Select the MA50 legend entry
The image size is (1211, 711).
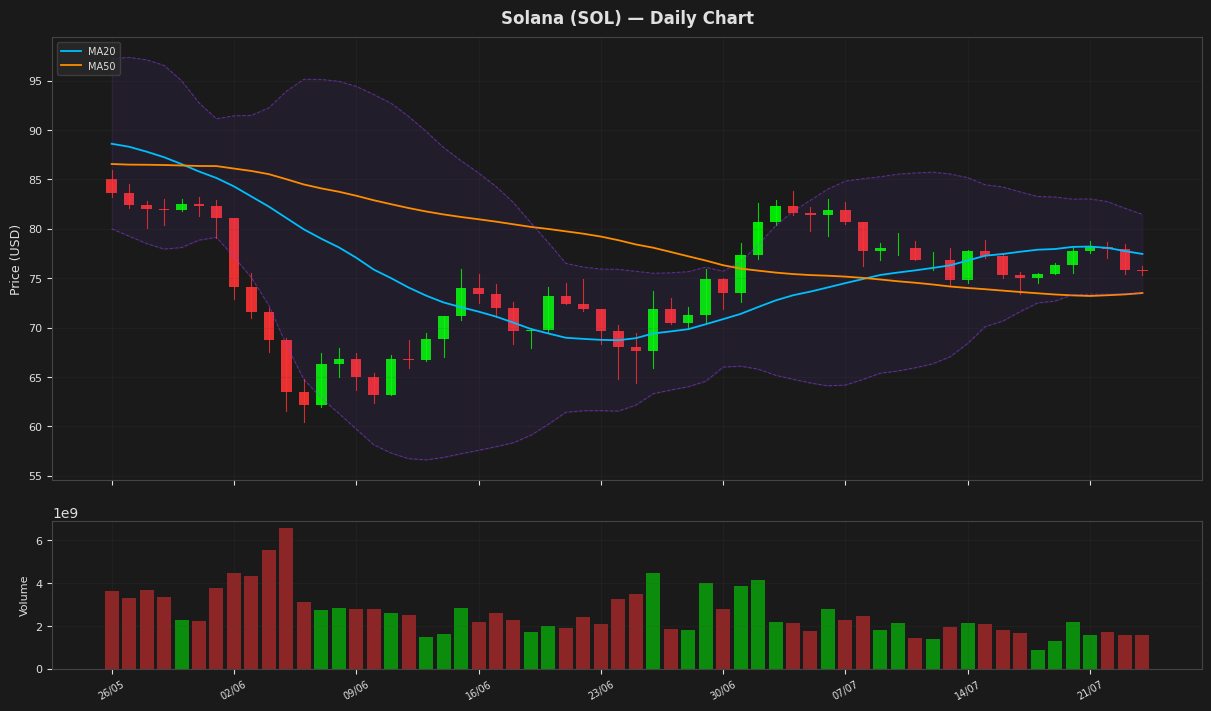pos(88,66)
